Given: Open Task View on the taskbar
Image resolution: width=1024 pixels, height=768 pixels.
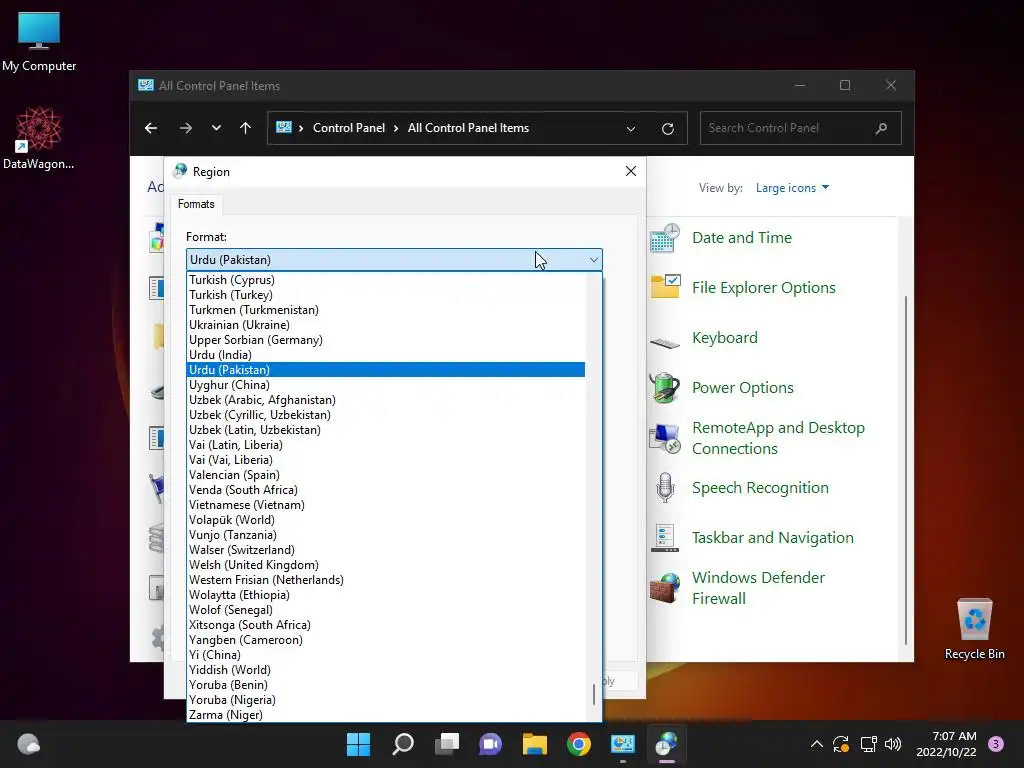Looking at the screenshot, I should pyautogui.click(x=447, y=744).
